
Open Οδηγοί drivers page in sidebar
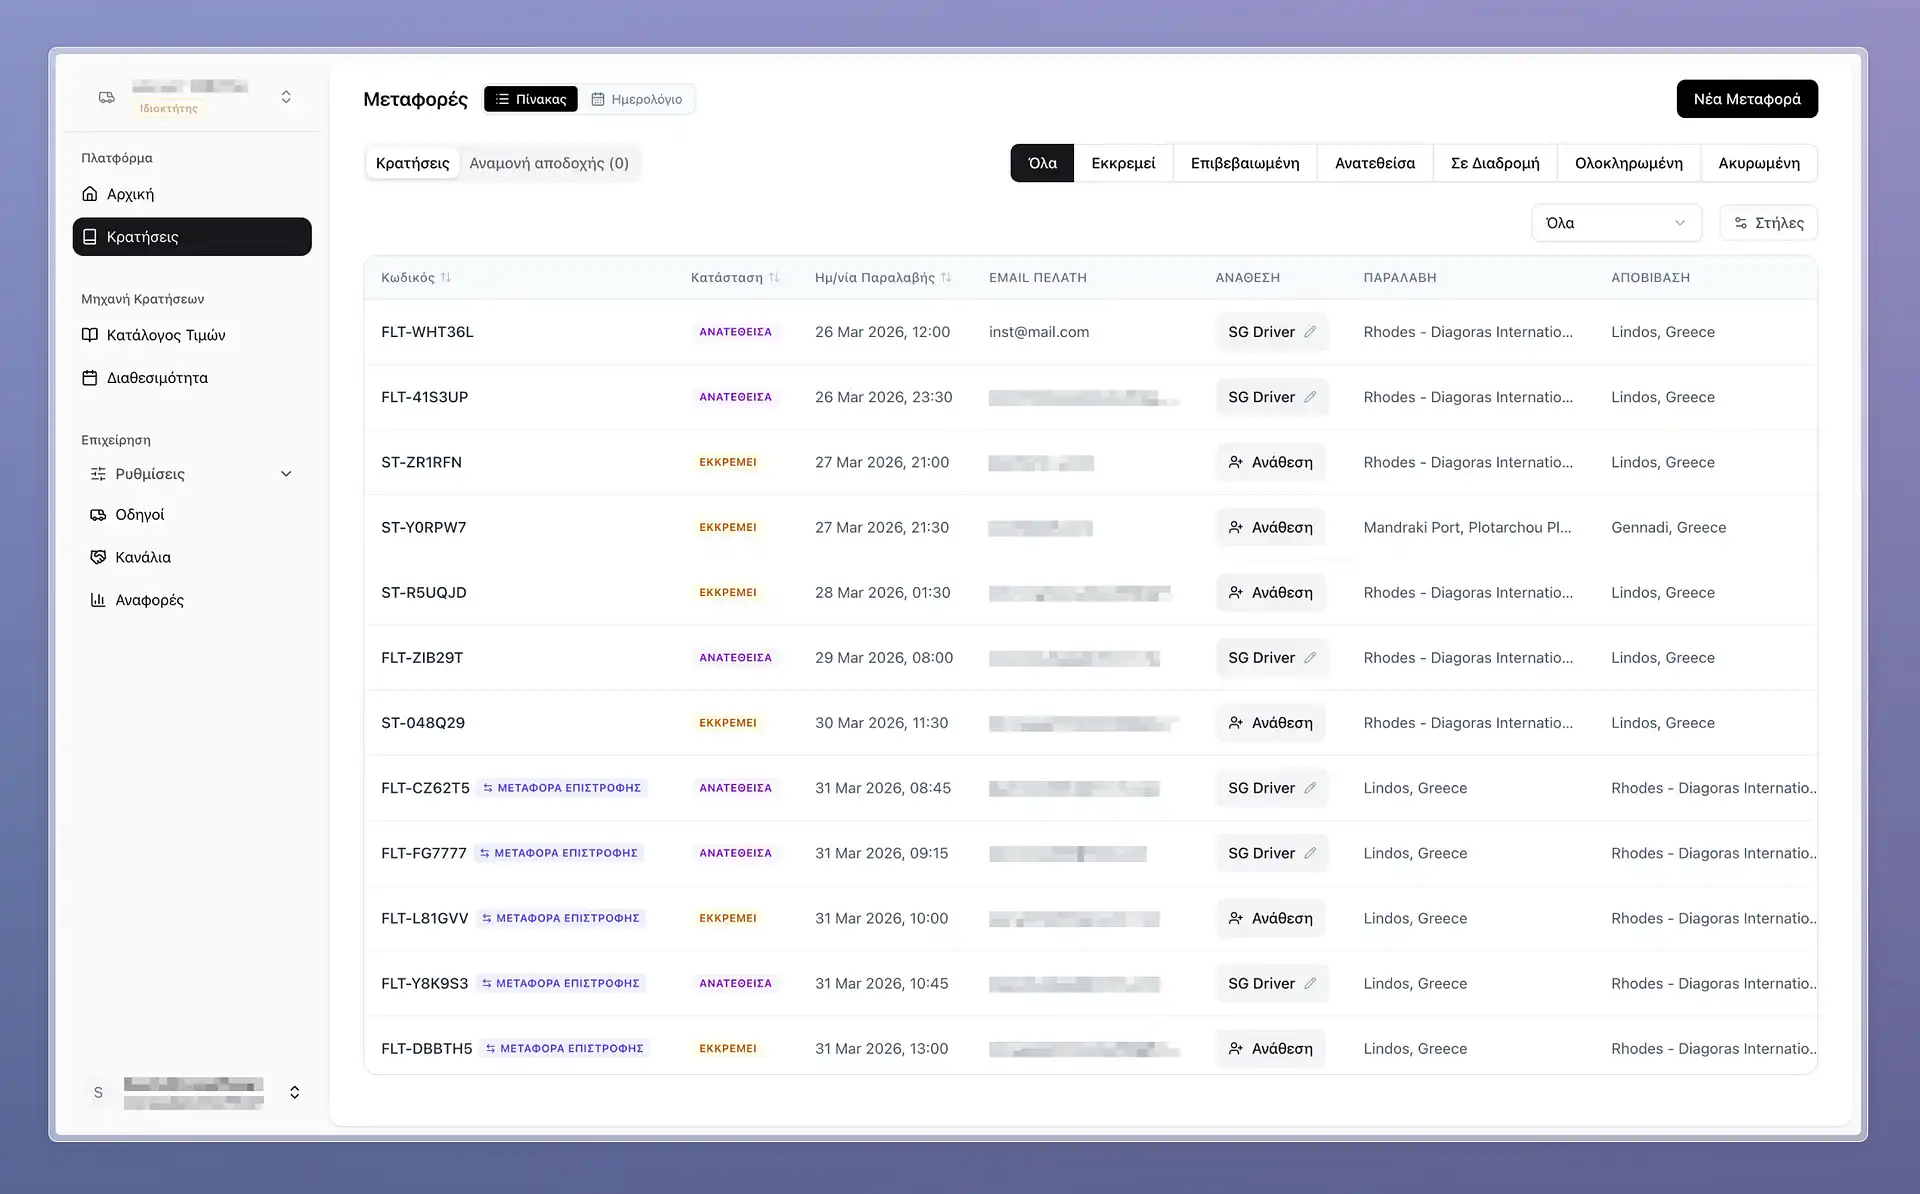(x=139, y=515)
